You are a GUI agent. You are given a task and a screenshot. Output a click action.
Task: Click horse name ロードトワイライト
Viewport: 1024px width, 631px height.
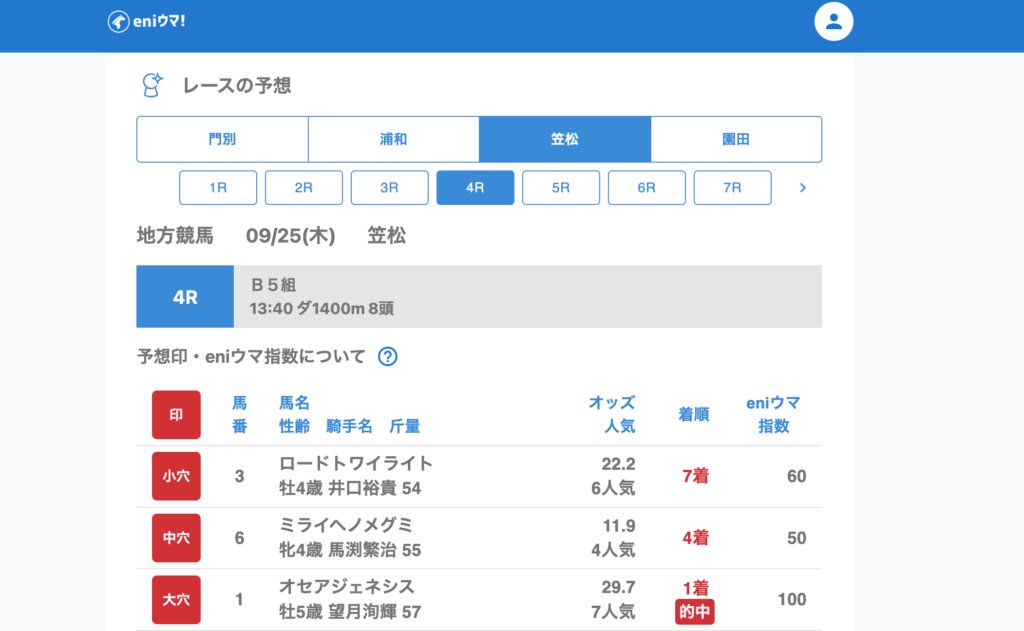[356, 463]
